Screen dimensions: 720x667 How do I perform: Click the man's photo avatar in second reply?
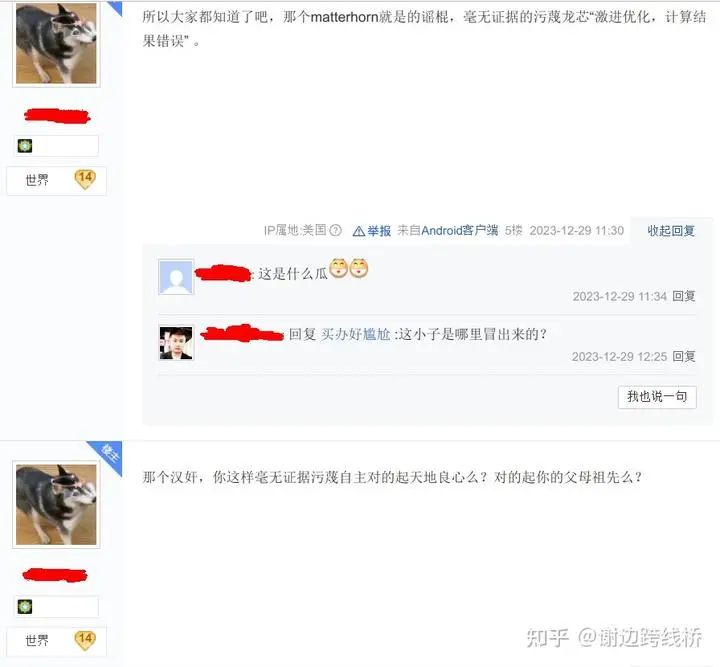coord(176,342)
